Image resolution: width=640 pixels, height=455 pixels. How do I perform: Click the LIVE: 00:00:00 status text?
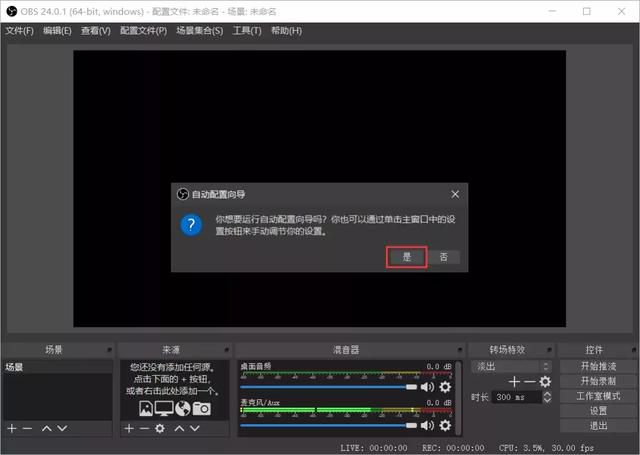coord(373,448)
